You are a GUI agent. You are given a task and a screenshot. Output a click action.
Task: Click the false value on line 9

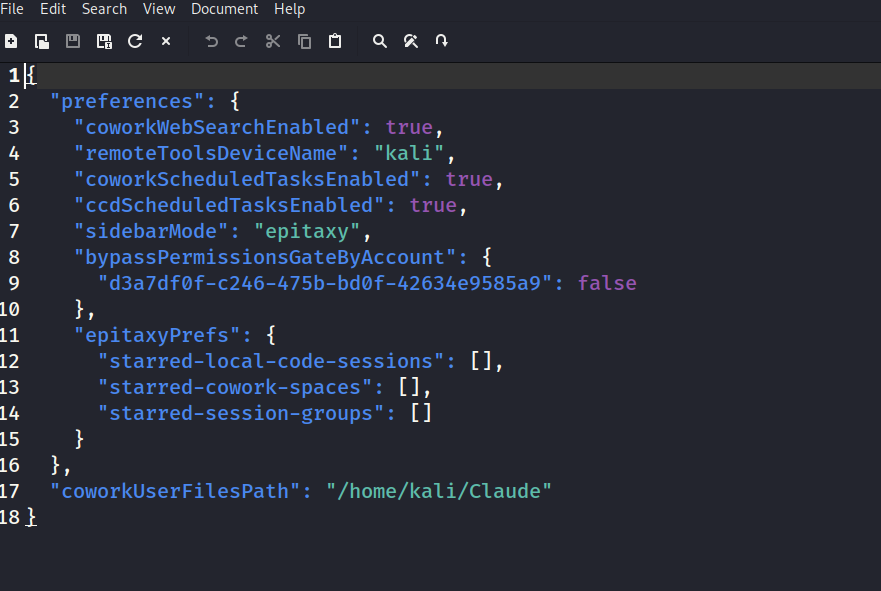(x=607, y=283)
